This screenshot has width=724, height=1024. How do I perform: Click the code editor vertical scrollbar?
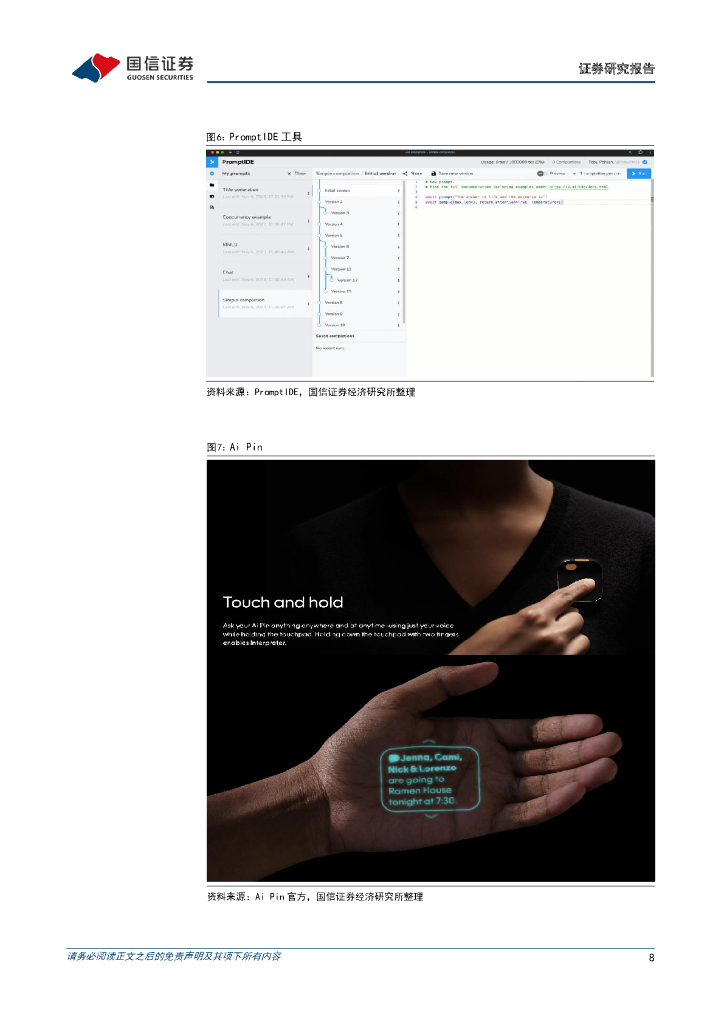pos(652,278)
